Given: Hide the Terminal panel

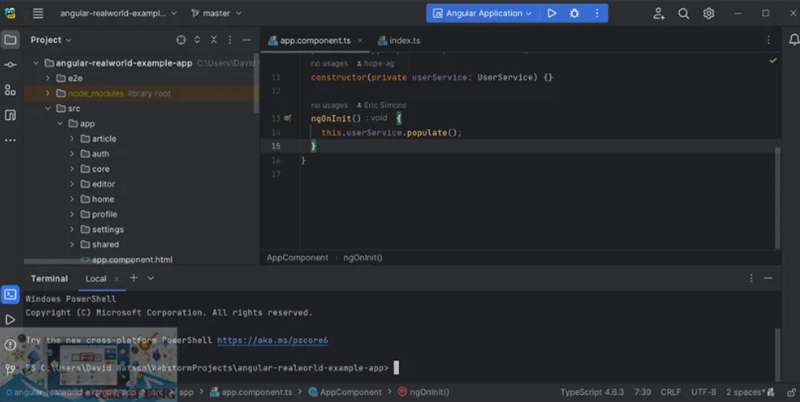Looking at the screenshot, I should (x=768, y=278).
